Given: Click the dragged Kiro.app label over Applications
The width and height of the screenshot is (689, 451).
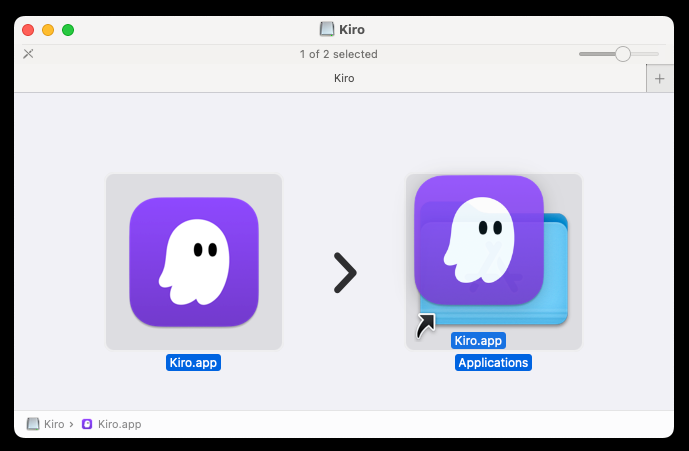Looking at the screenshot, I should 478,341.
